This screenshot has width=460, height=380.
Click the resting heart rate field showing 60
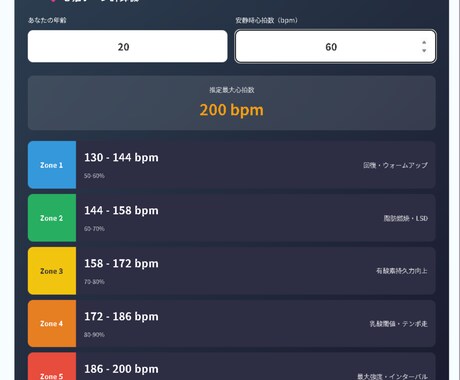point(335,46)
